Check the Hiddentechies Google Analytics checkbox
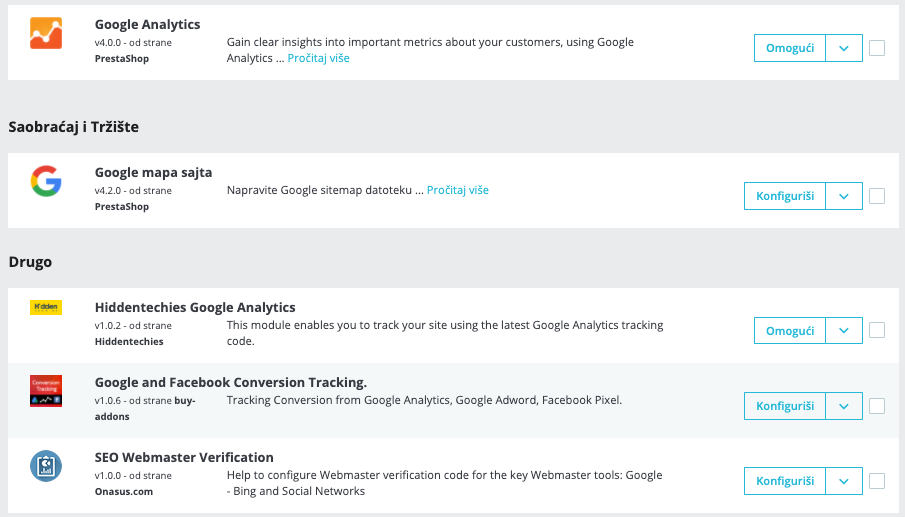Screen dimensions: 905x517 (877, 330)
